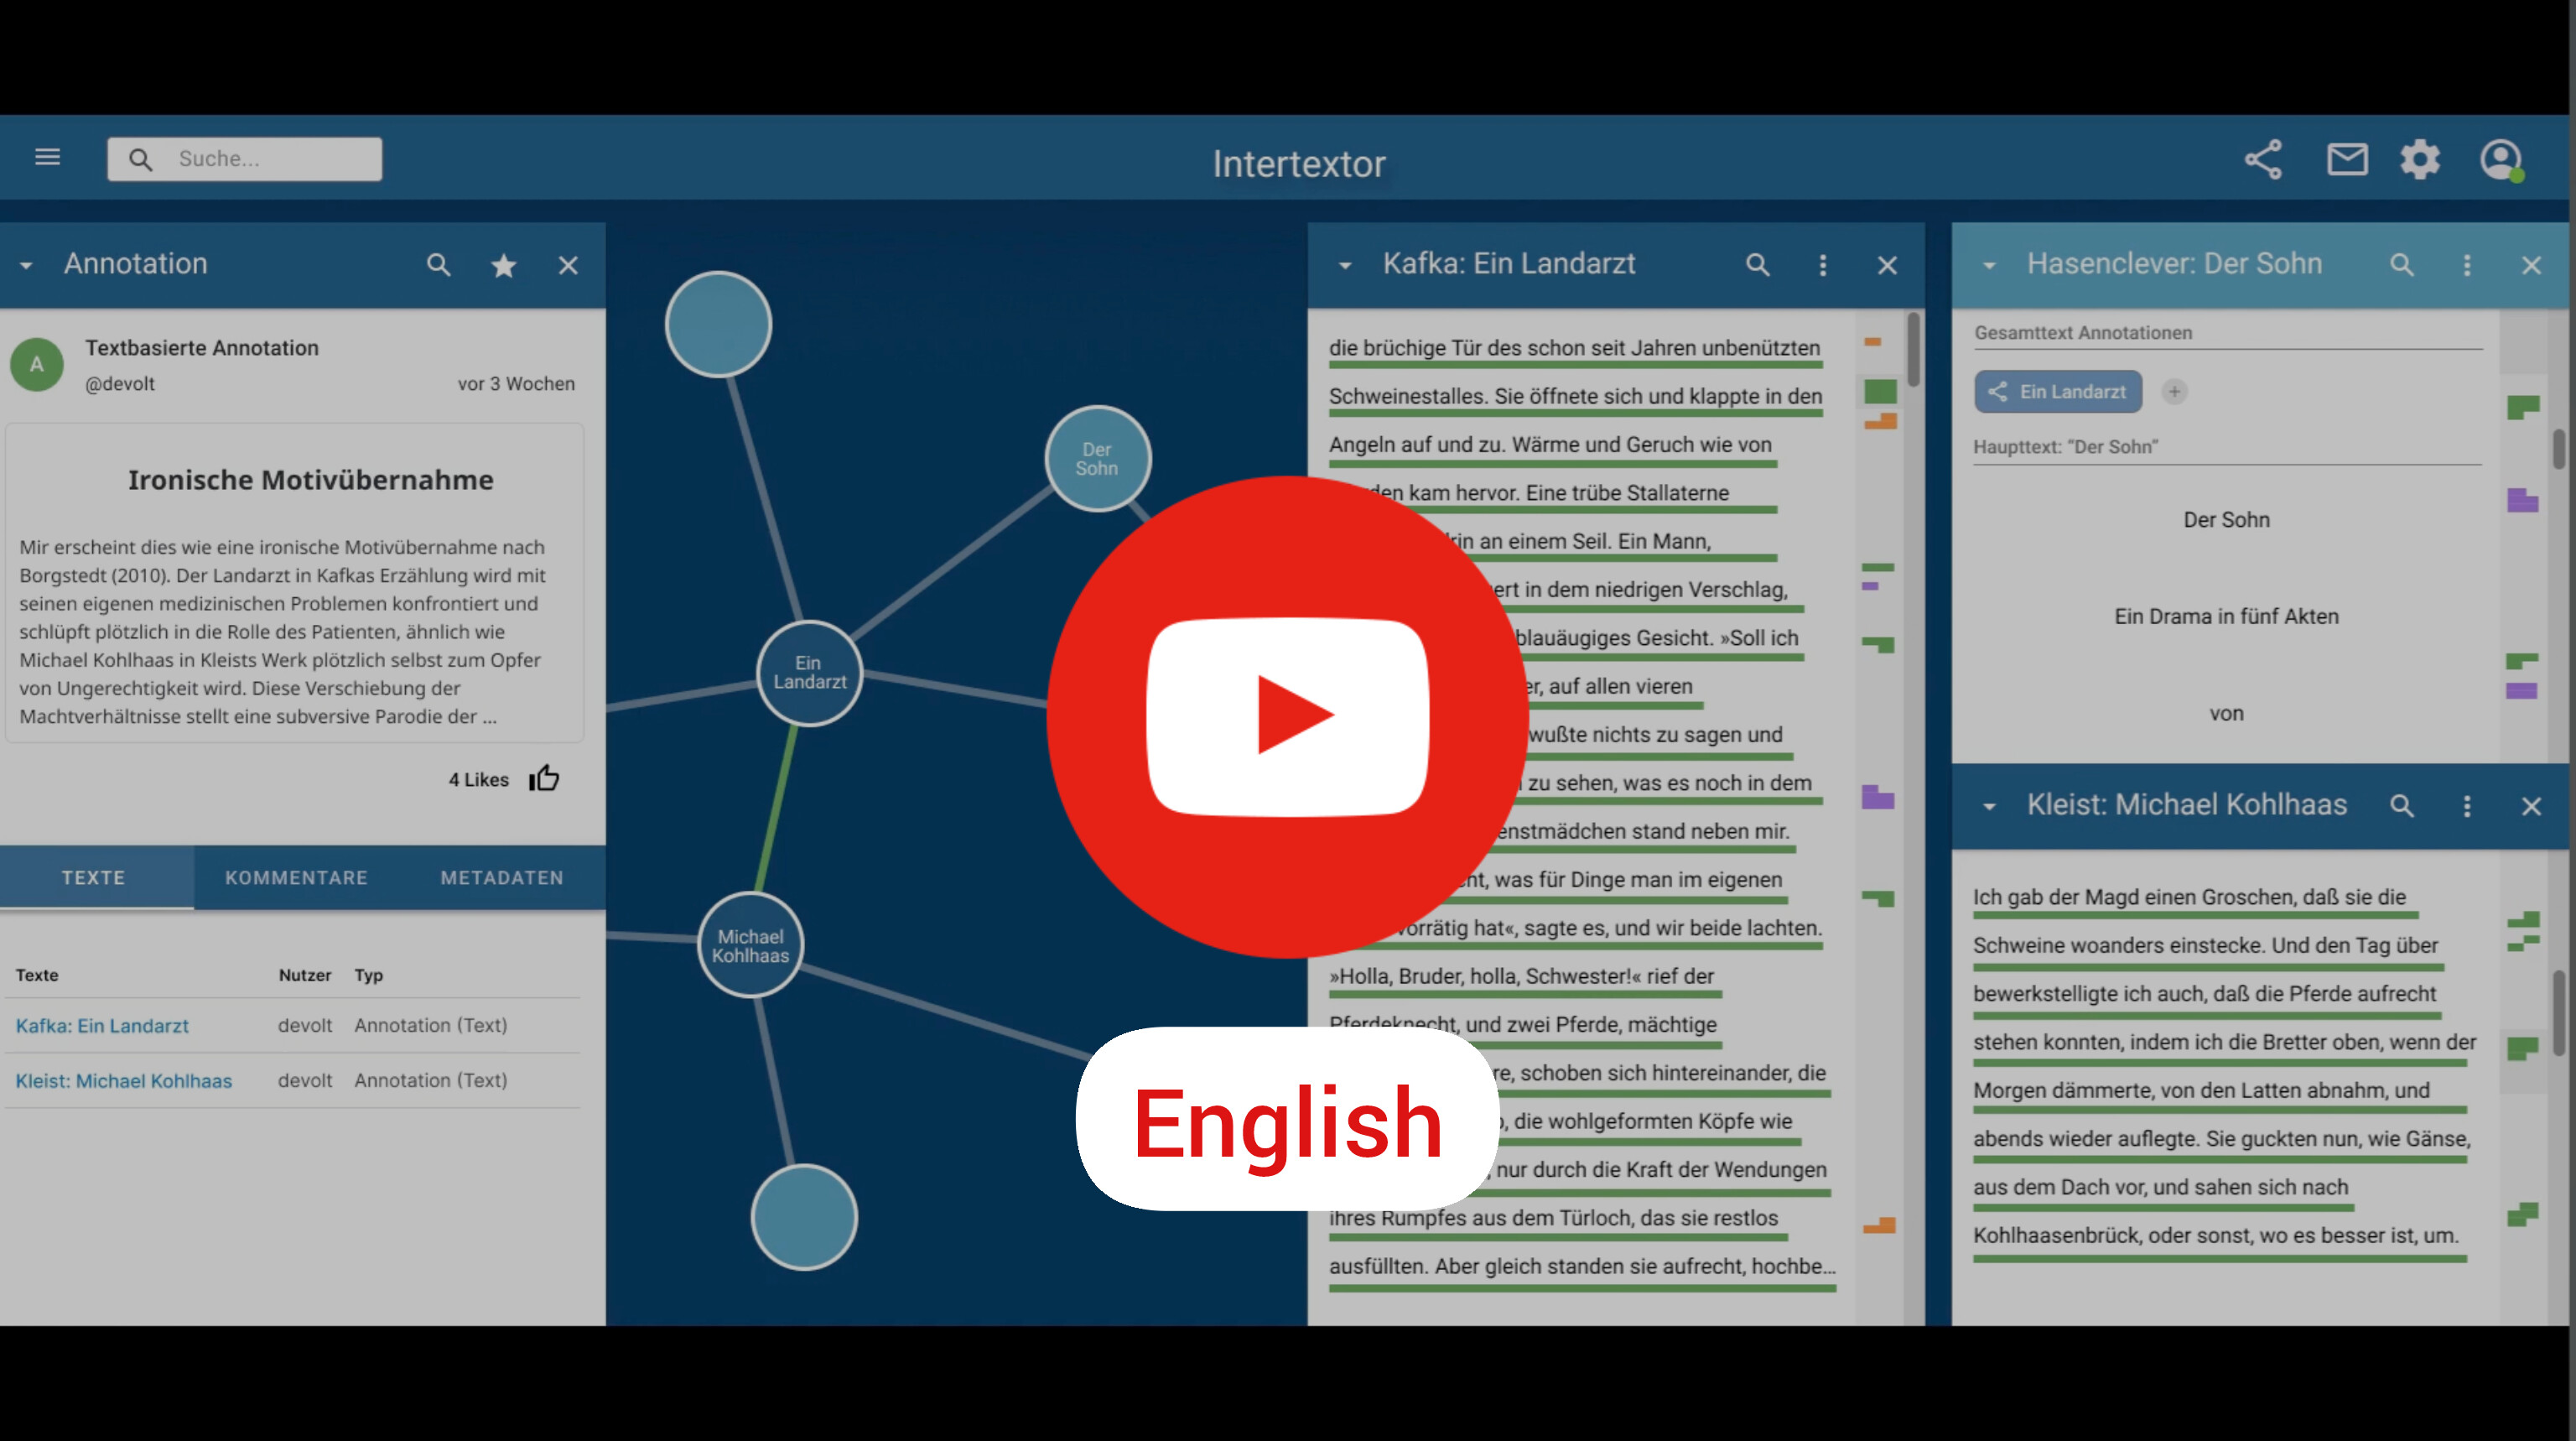Search within Kleist: Michael Kohlhaas panel
2576x1441 pixels.
pos(2401,806)
